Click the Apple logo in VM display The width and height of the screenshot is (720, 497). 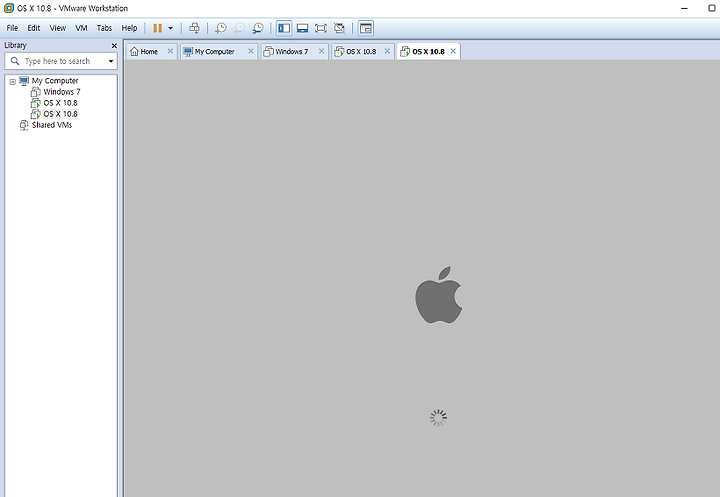pyautogui.click(x=439, y=295)
